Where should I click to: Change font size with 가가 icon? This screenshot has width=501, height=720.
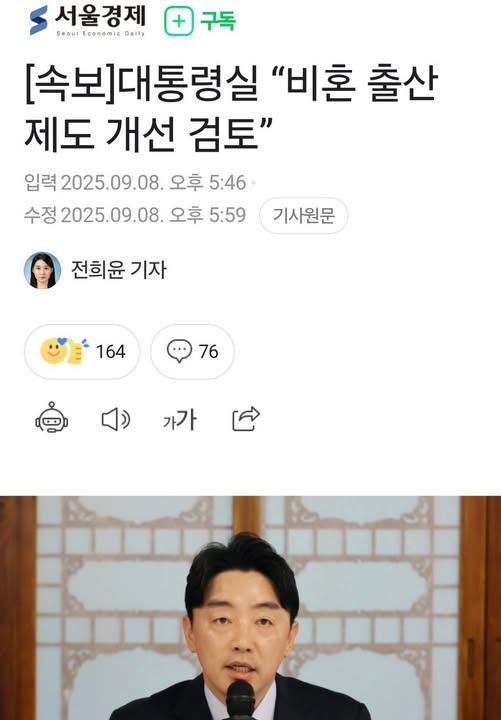(x=180, y=420)
